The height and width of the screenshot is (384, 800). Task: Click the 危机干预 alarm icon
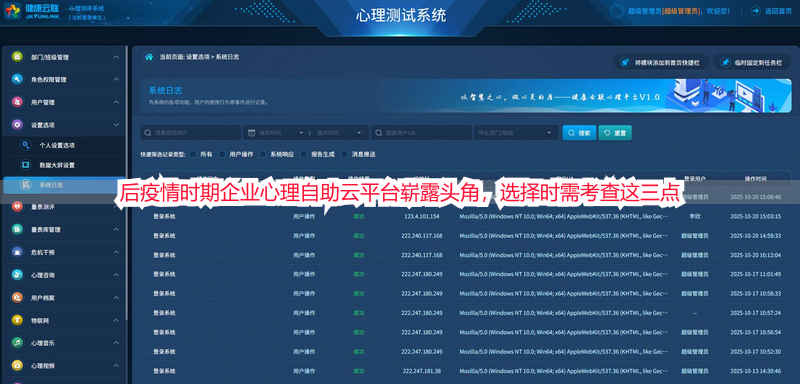pos(17,252)
